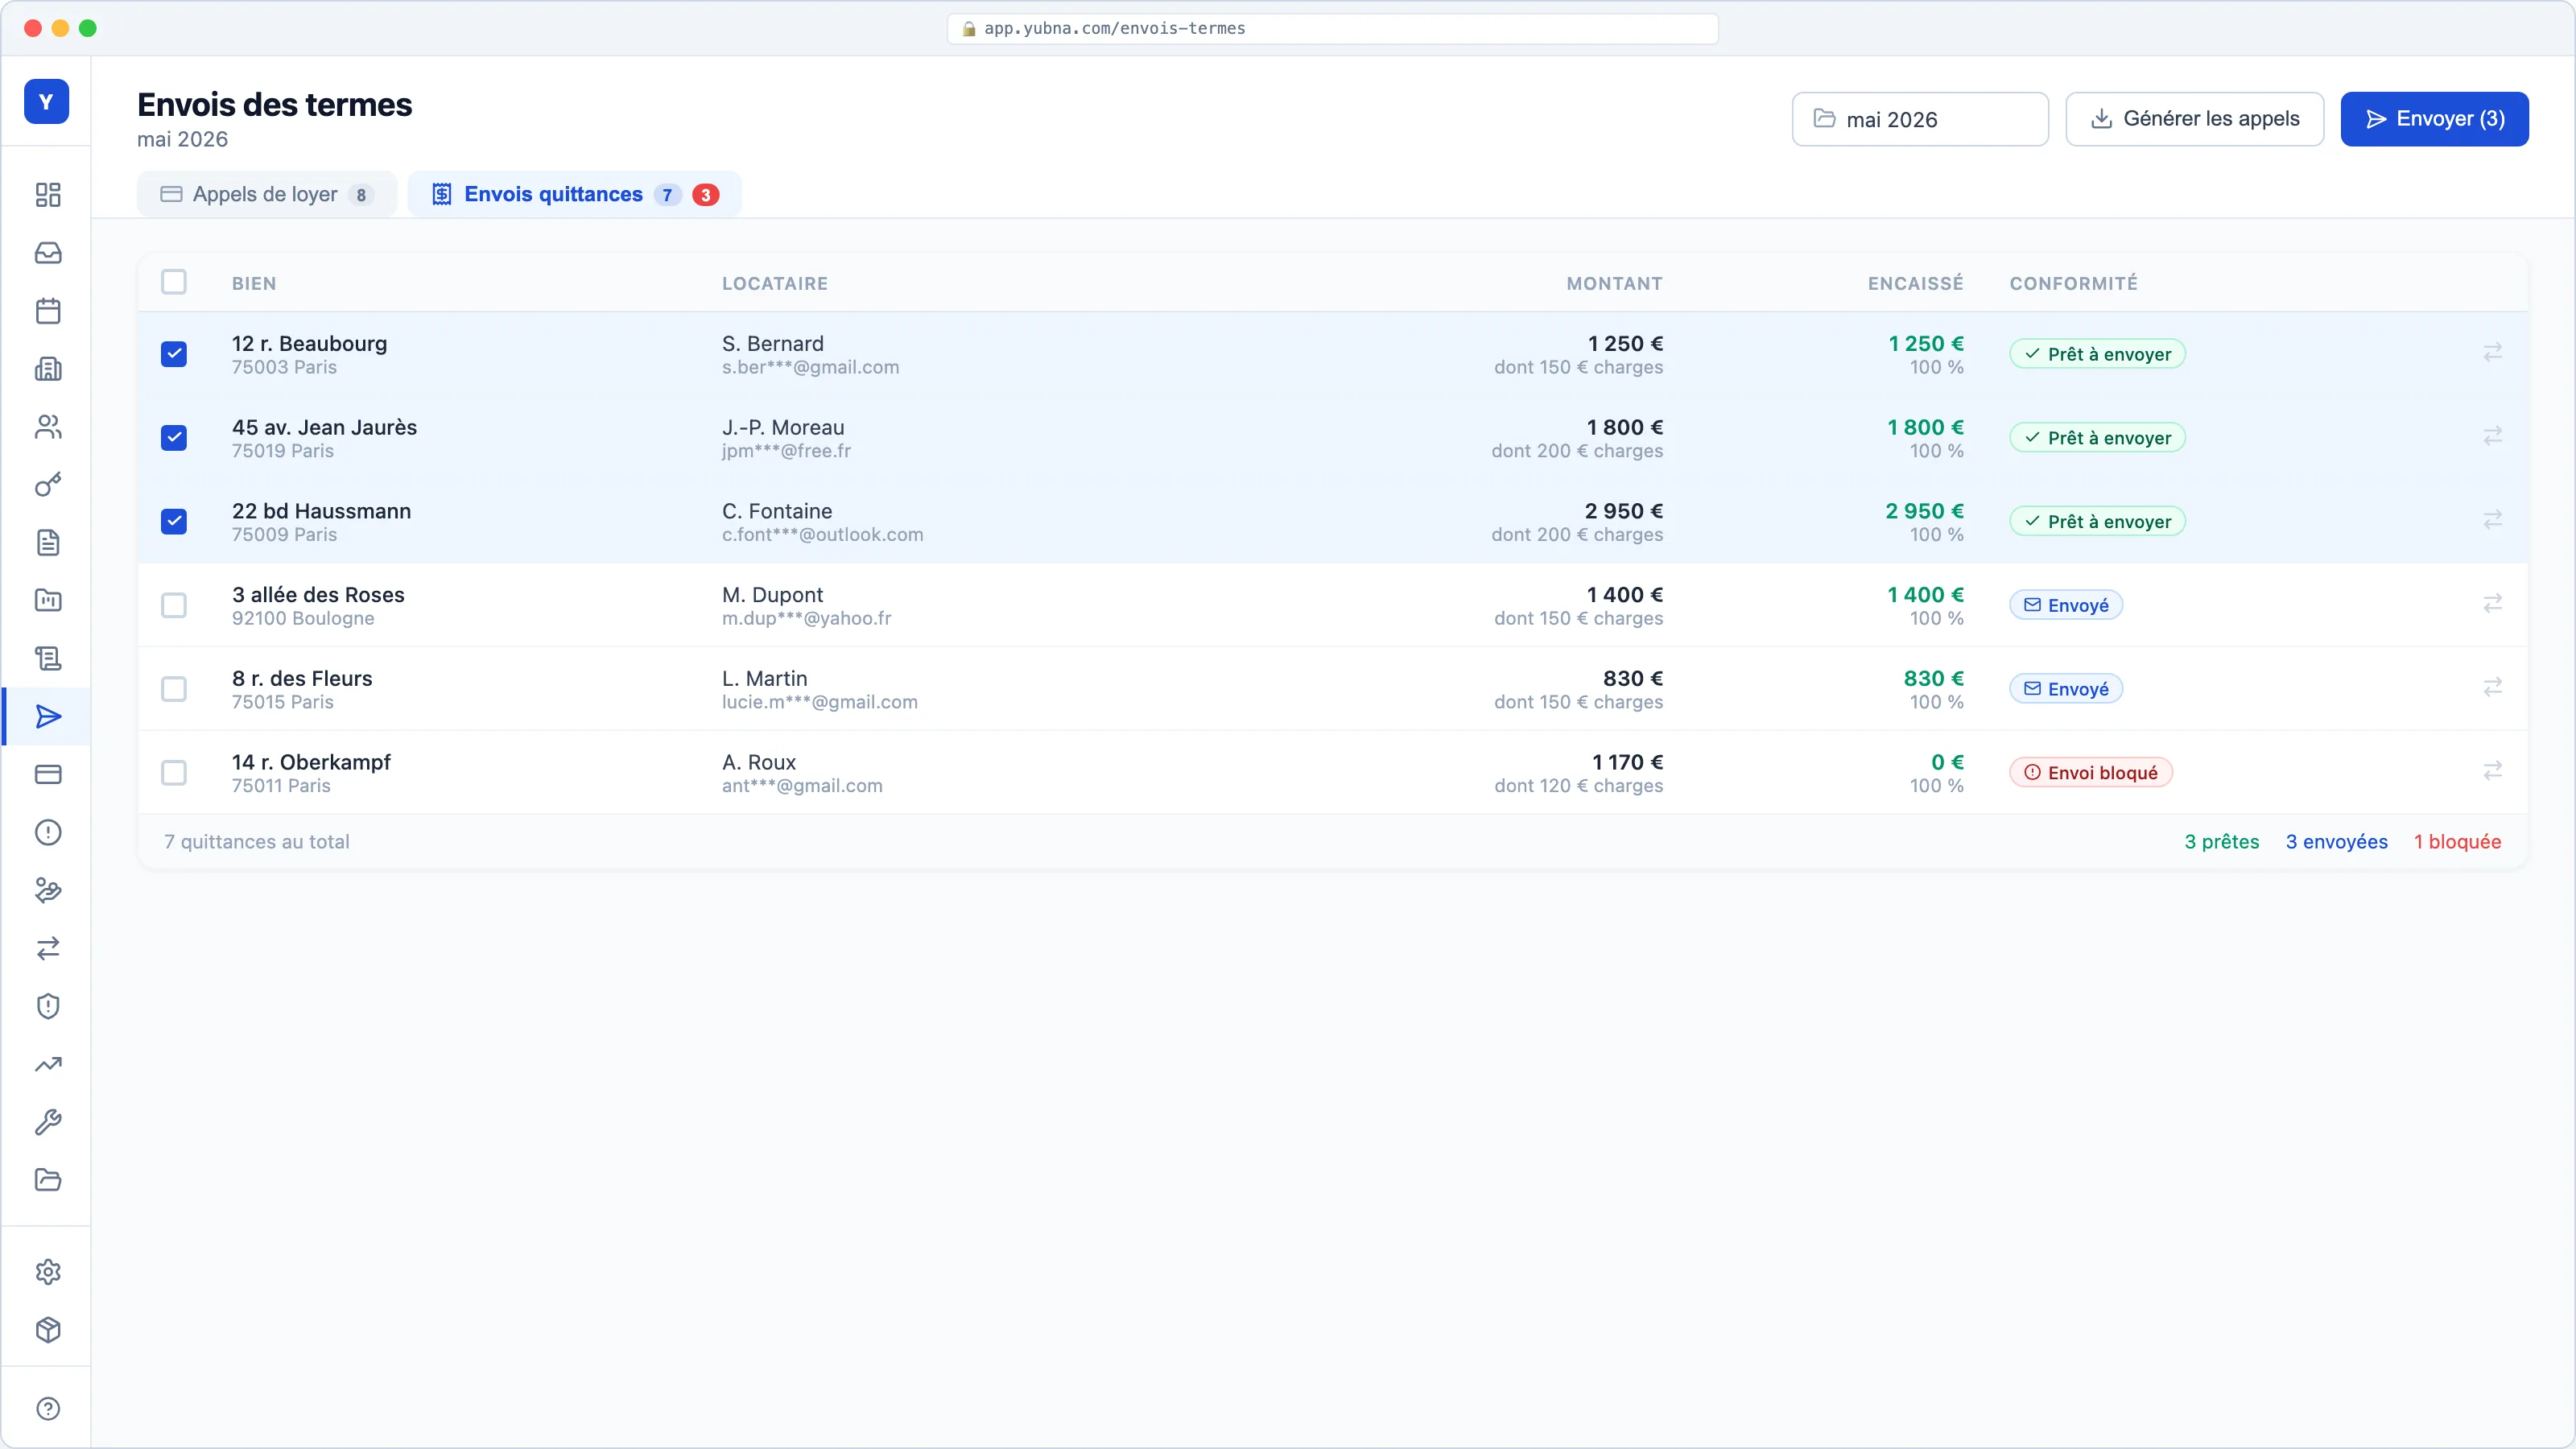
Task: Click the CONFORMITÉ column header
Action: (x=2074, y=283)
